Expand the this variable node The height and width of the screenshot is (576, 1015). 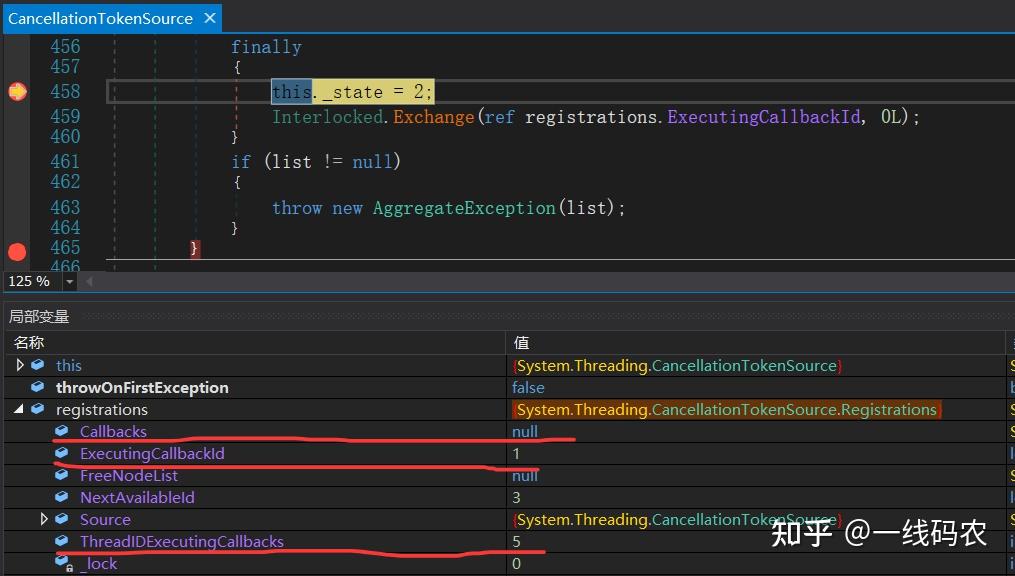[20, 365]
